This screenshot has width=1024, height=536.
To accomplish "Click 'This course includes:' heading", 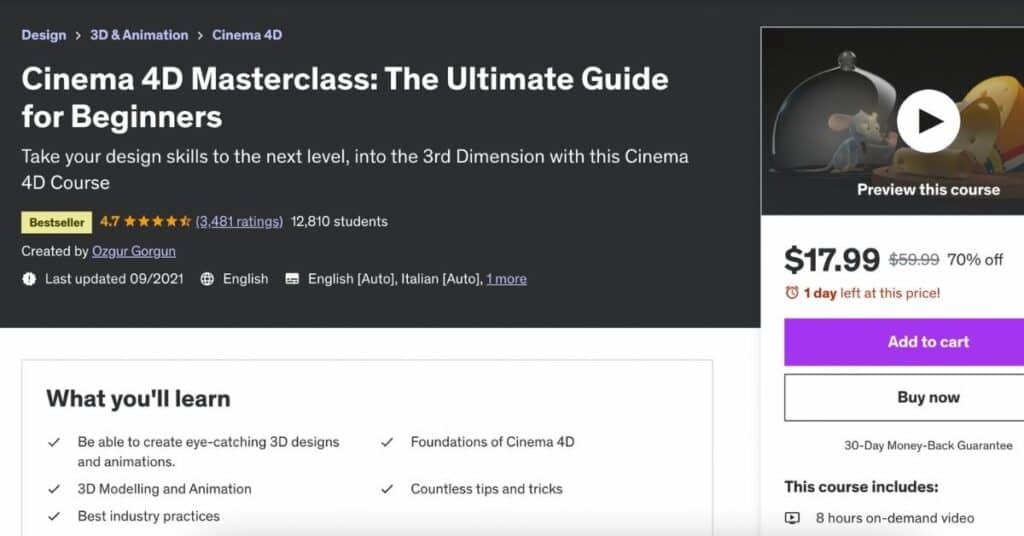I will (861, 486).
